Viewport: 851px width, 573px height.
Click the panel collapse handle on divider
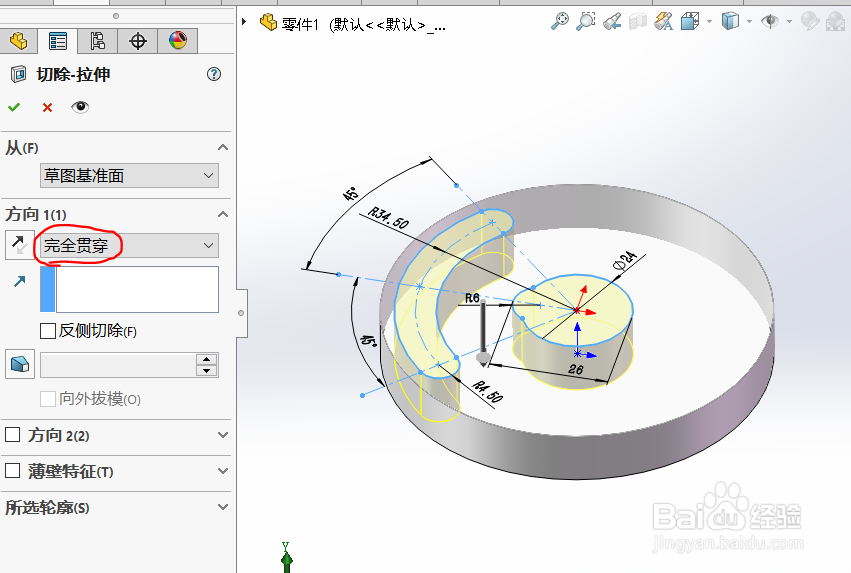(x=242, y=313)
